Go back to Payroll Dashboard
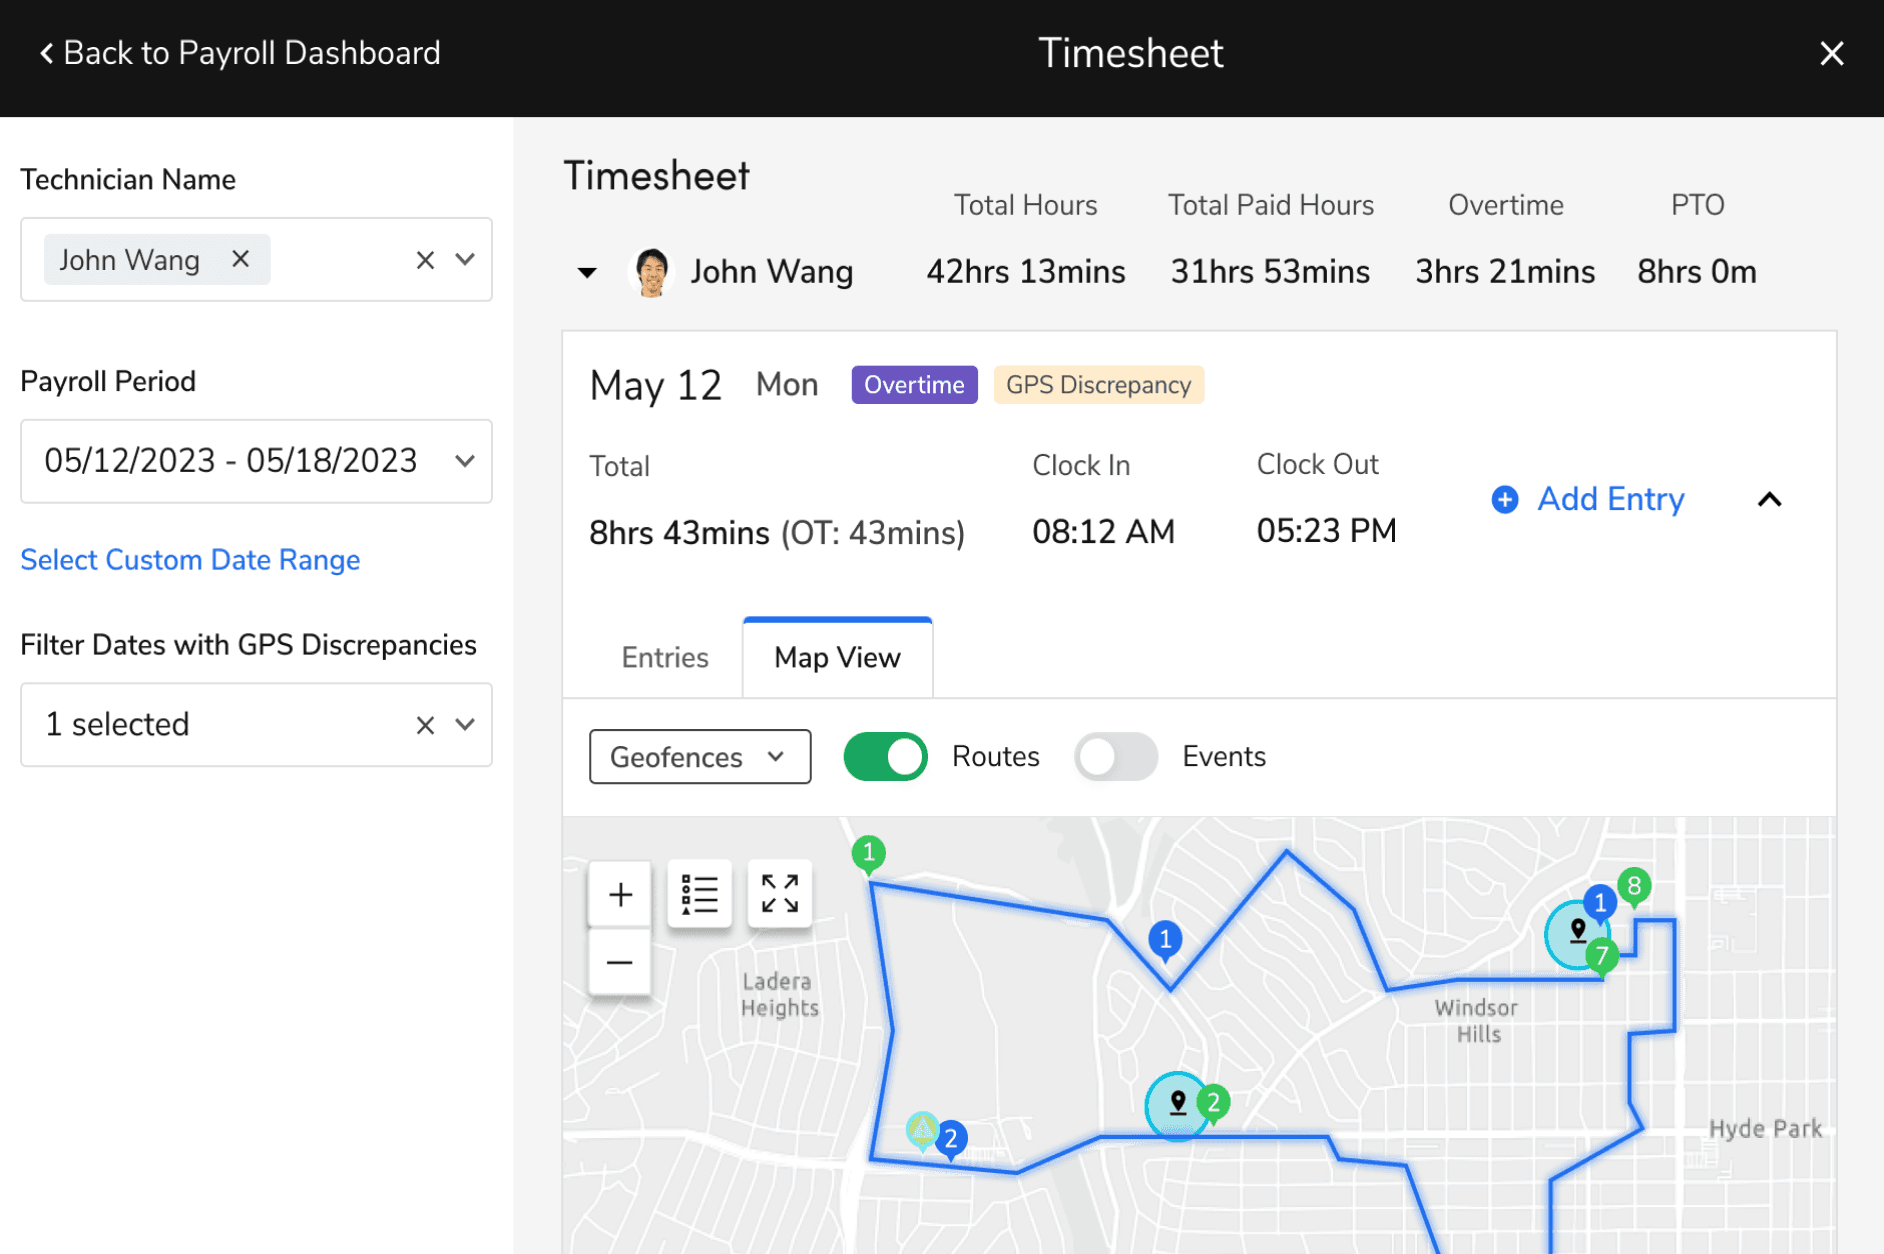Viewport: 1884px width, 1254px height. pyautogui.click(x=240, y=53)
